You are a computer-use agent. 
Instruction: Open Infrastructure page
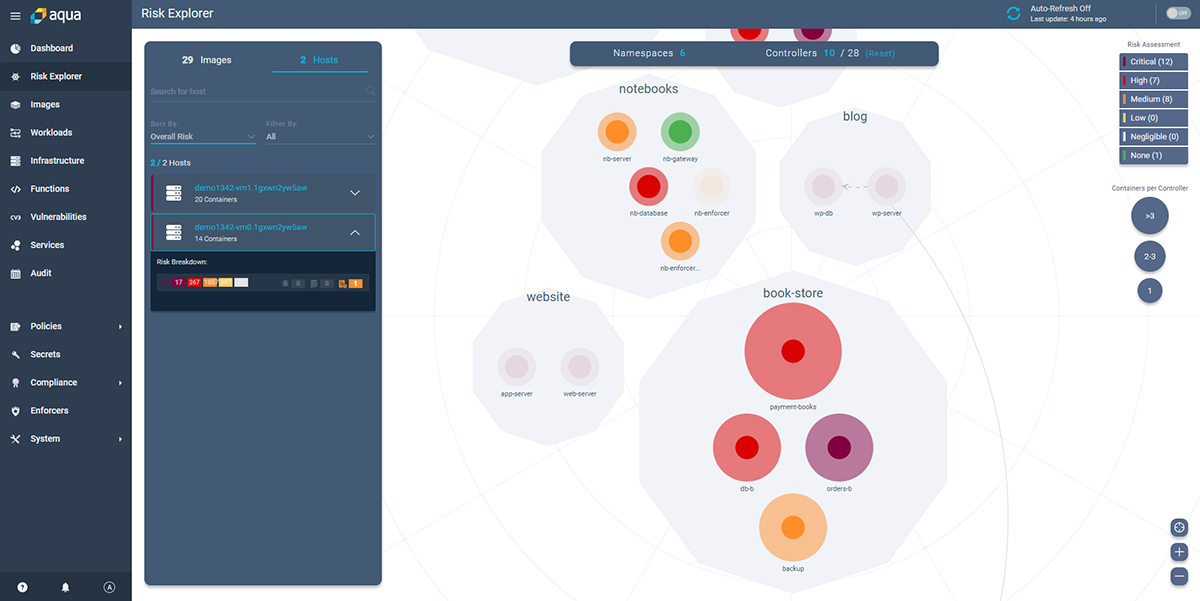(x=65, y=160)
